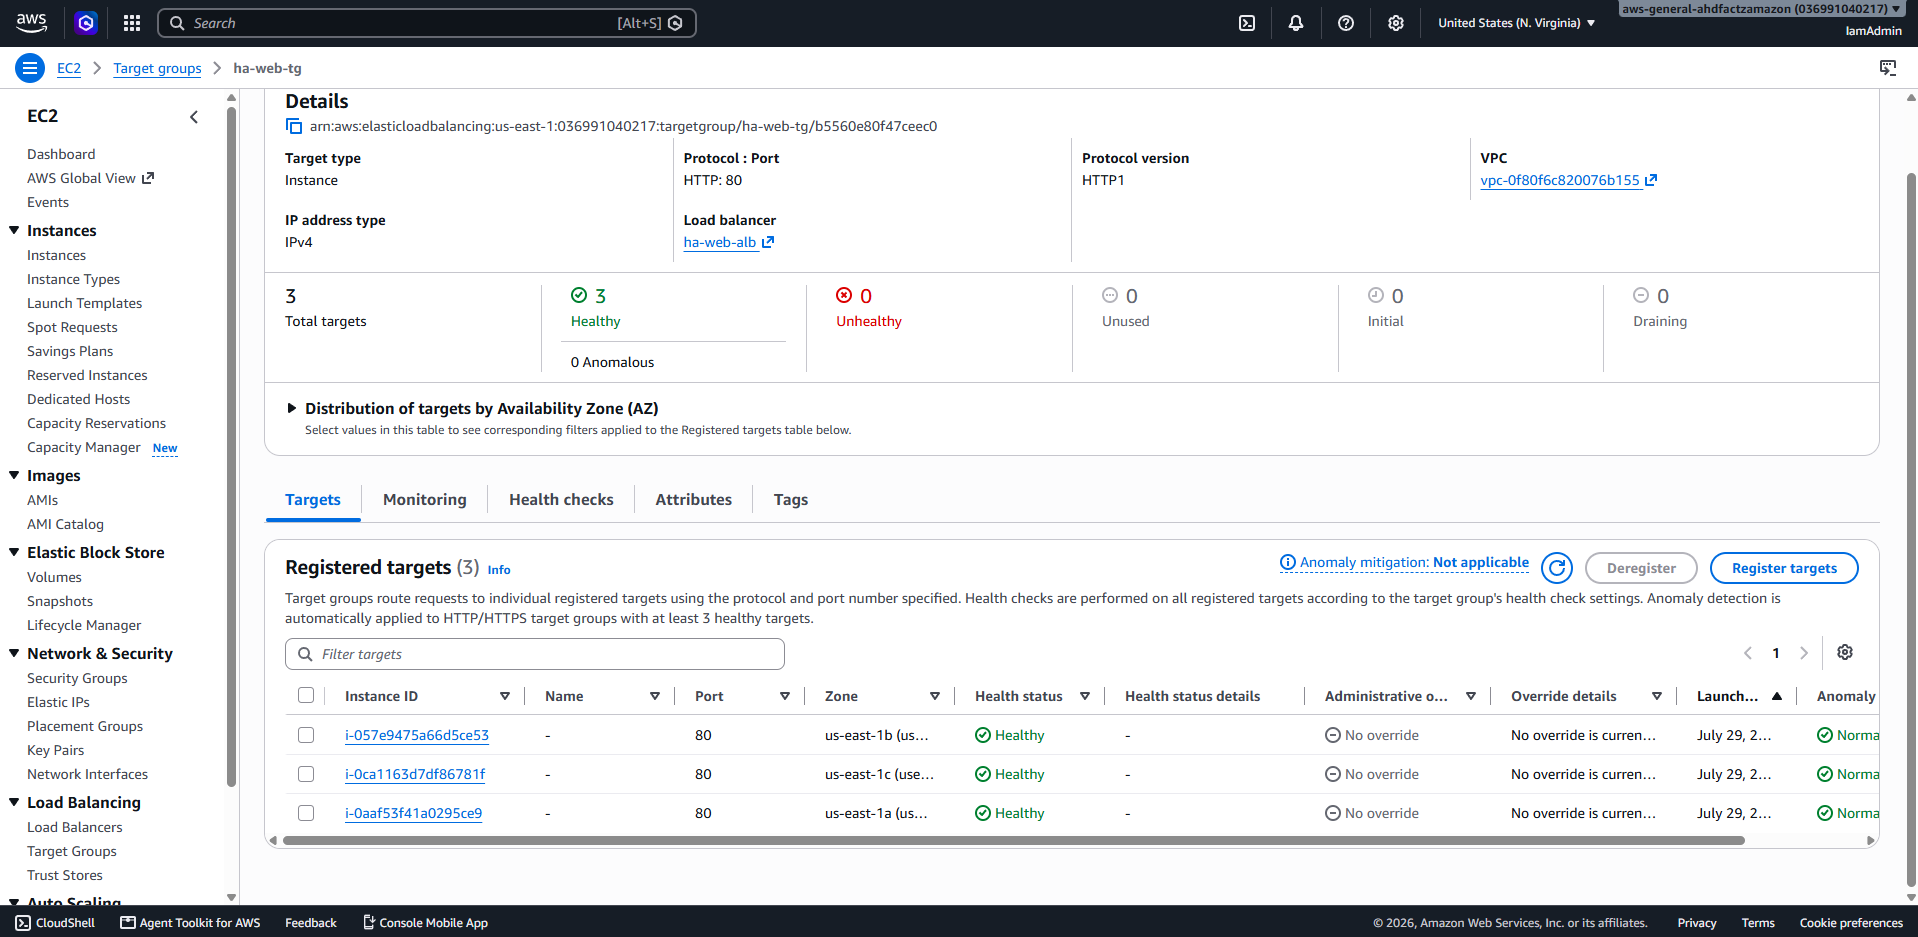Collapse the Load Balancing section
Viewport: 1918px width, 937px height.
(14, 802)
